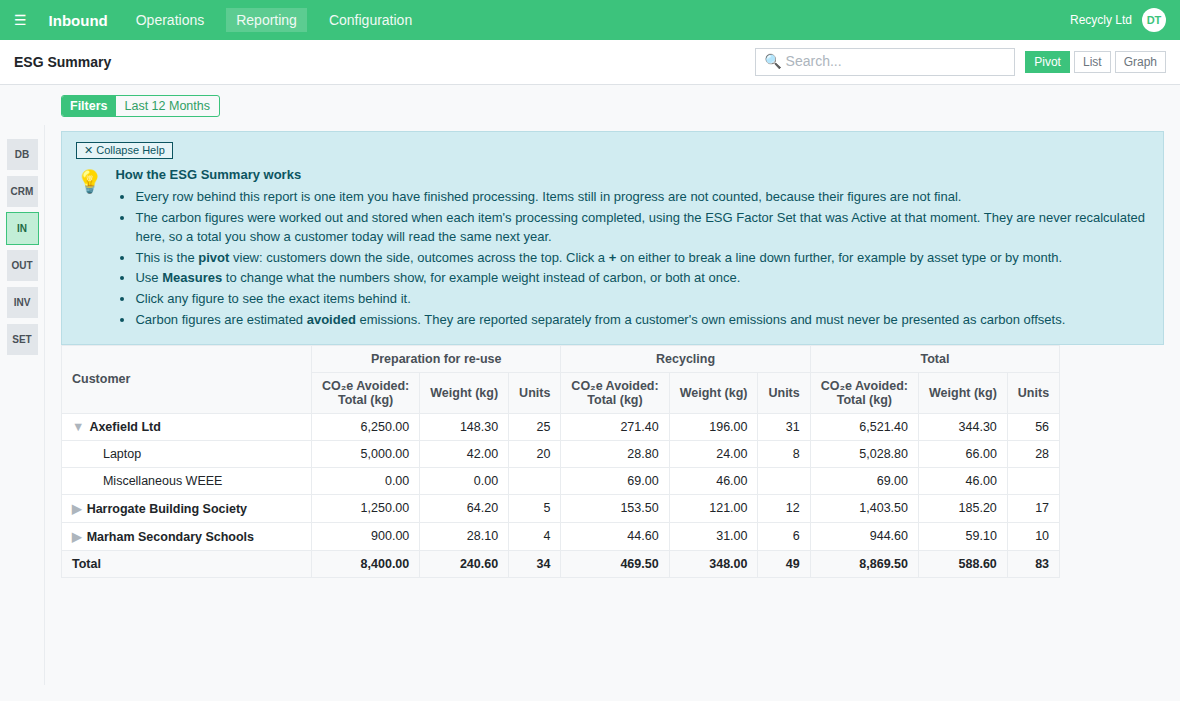1180x701 pixels.
Task: Click the Collapse Help button
Action: coord(124,151)
